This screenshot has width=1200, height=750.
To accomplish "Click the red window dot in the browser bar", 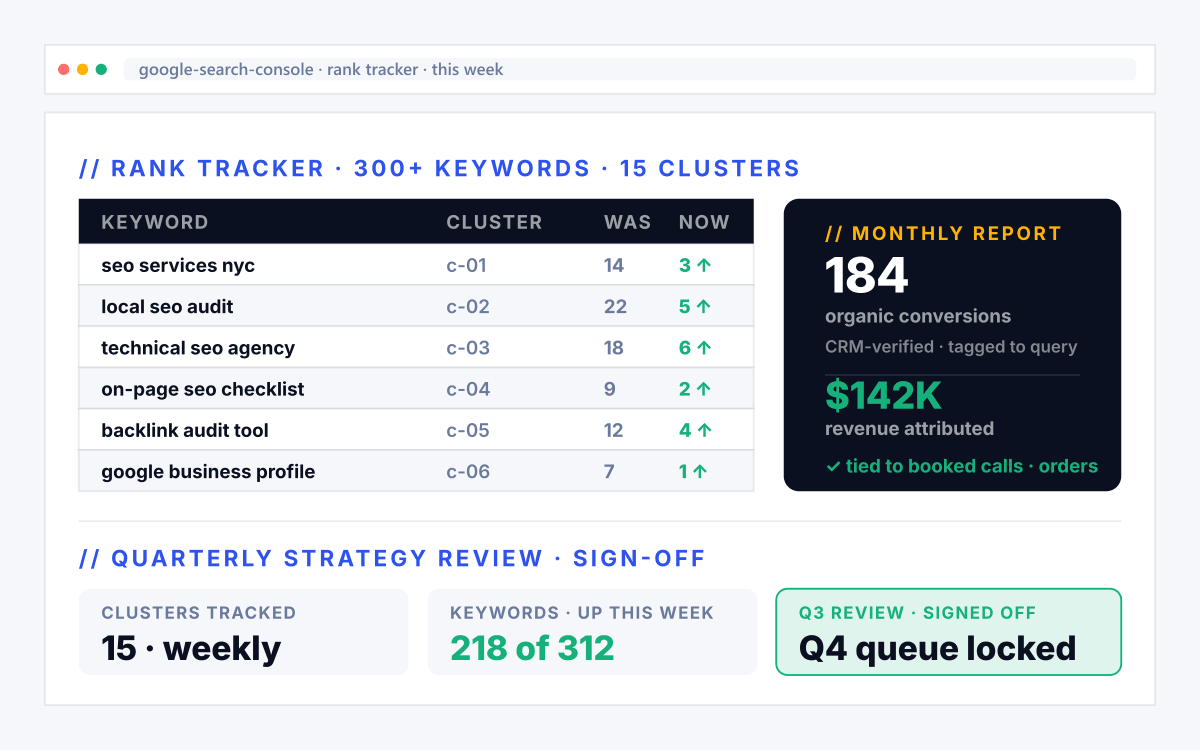I will coord(64,70).
